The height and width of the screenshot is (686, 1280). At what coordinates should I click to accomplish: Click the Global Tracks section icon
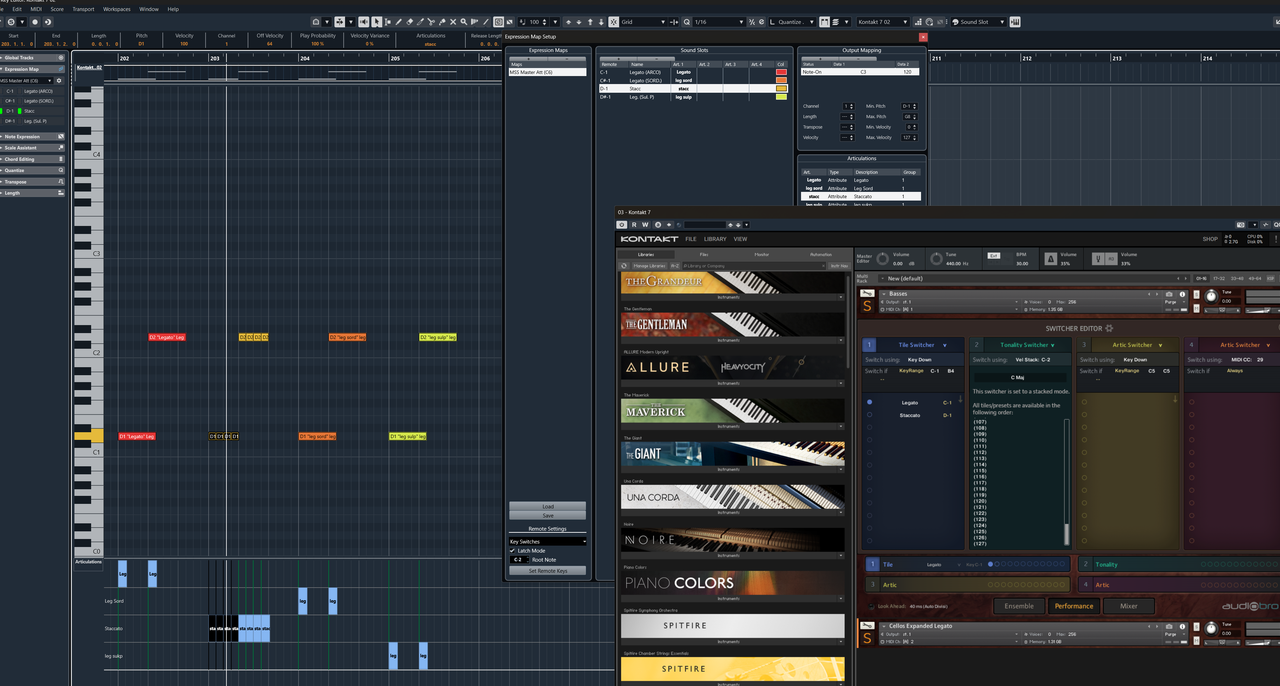[61, 58]
